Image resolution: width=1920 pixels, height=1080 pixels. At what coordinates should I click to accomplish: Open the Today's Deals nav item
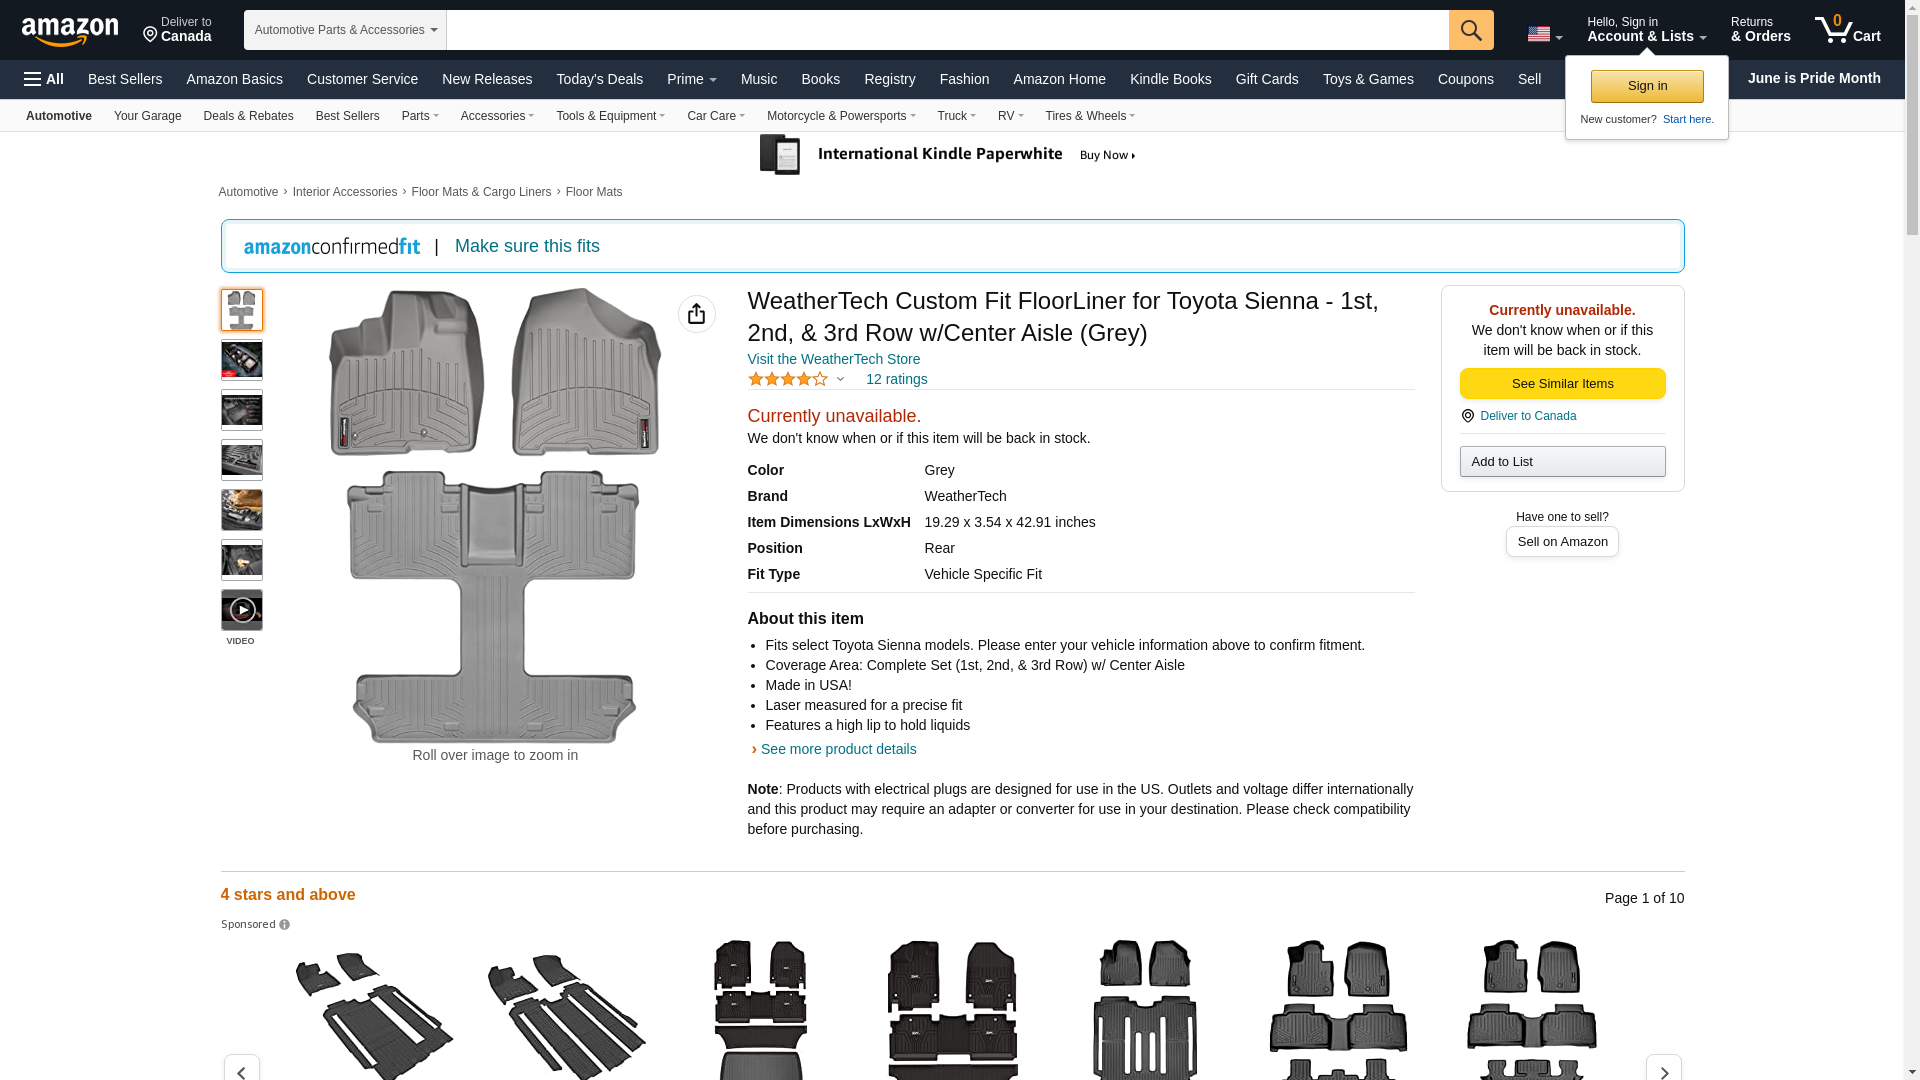pyautogui.click(x=599, y=79)
